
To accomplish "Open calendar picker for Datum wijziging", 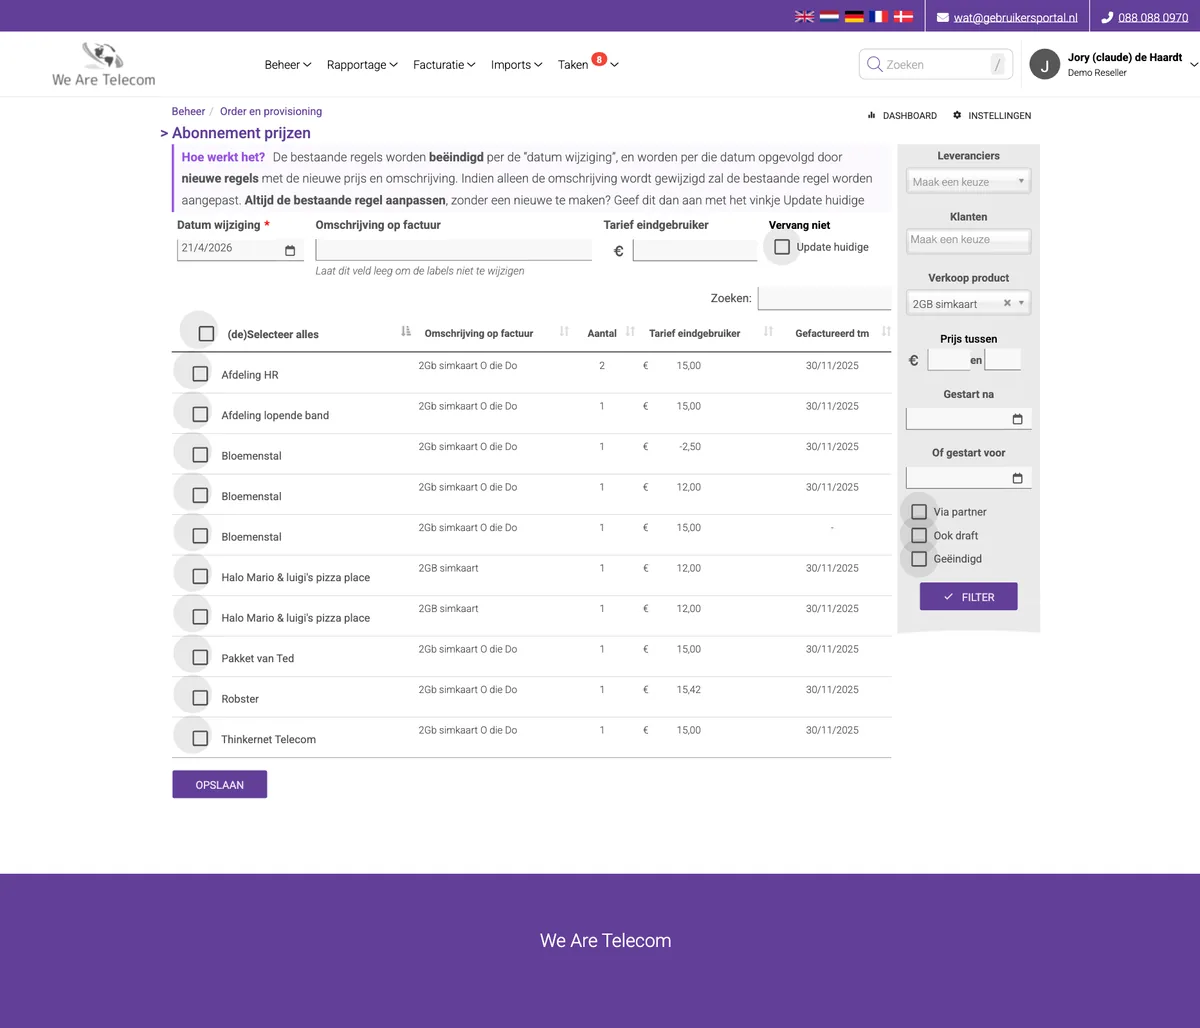I will coord(290,250).
